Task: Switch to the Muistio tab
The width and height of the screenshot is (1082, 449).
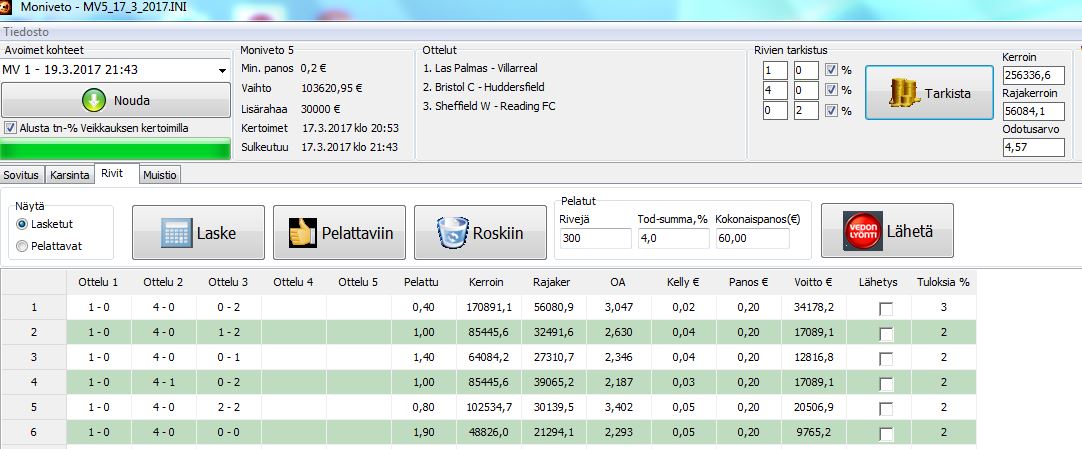Action: (x=160, y=175)
